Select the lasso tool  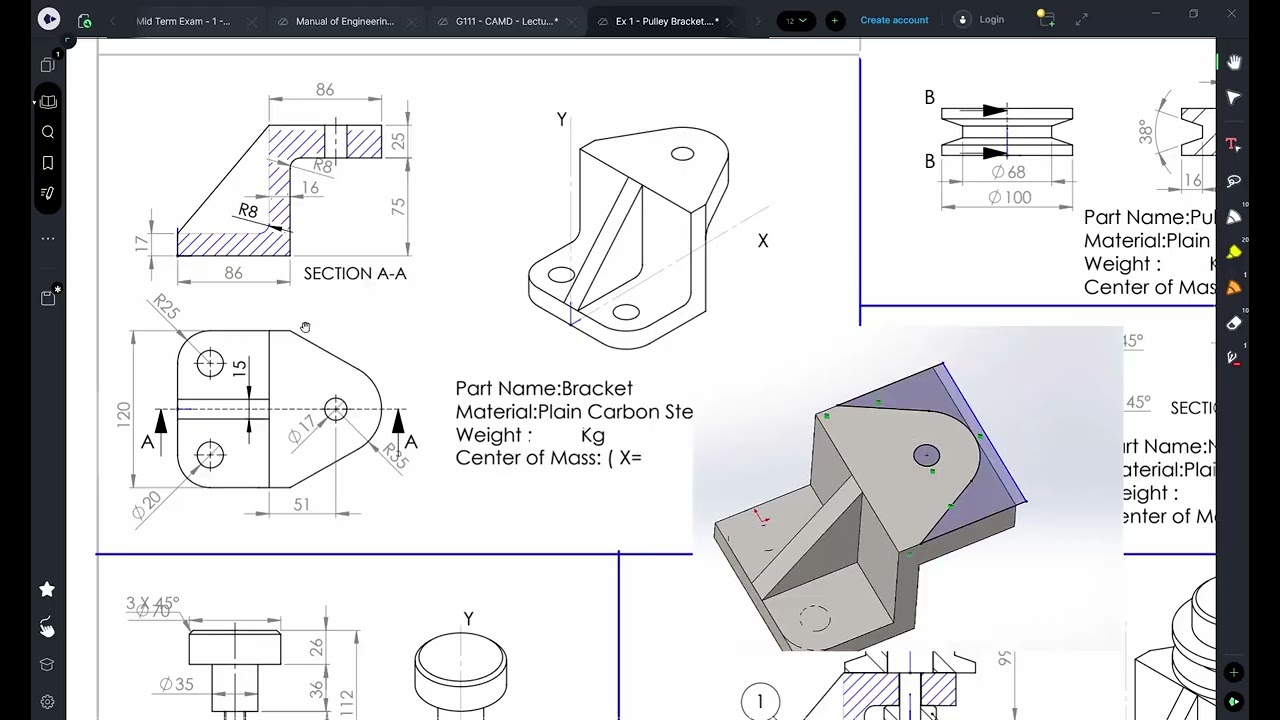tap(1234, 181)
